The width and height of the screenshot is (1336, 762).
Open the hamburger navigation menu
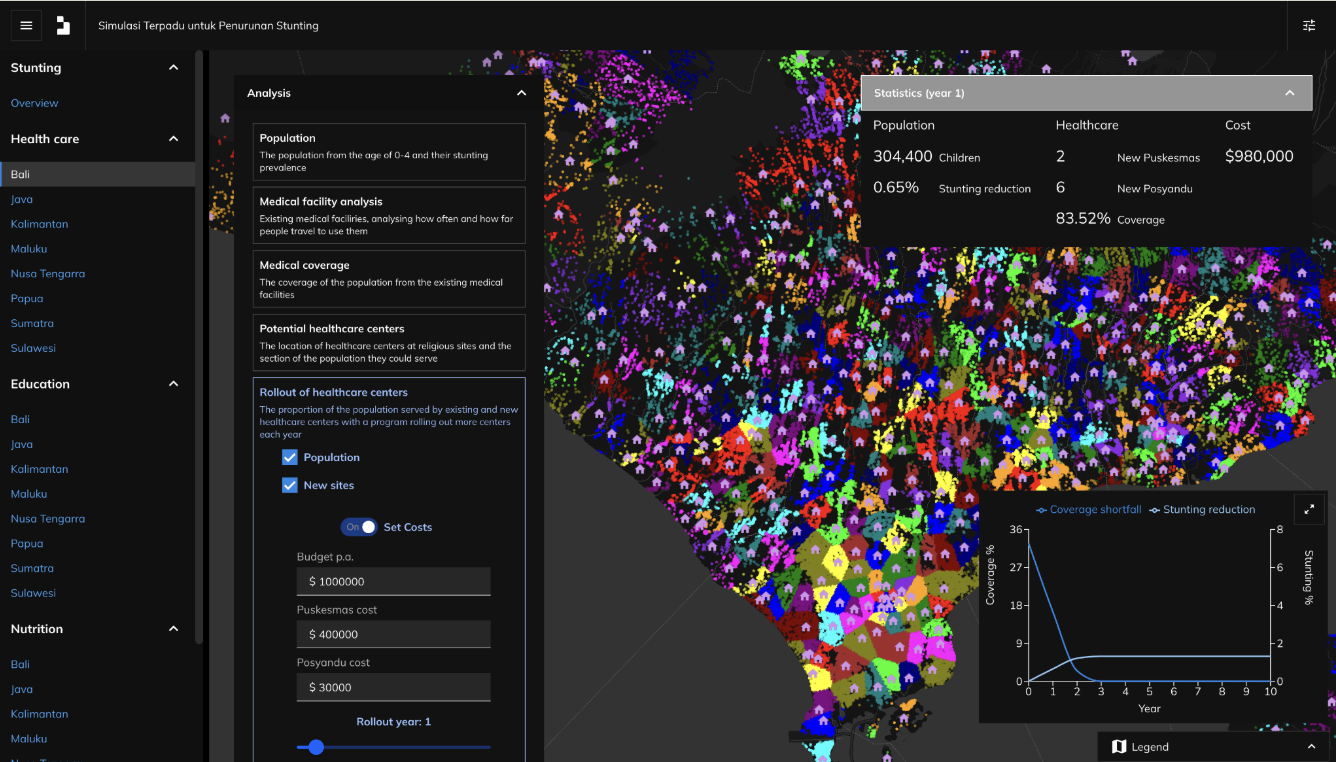pyautogui.click(x=26, y=26)
